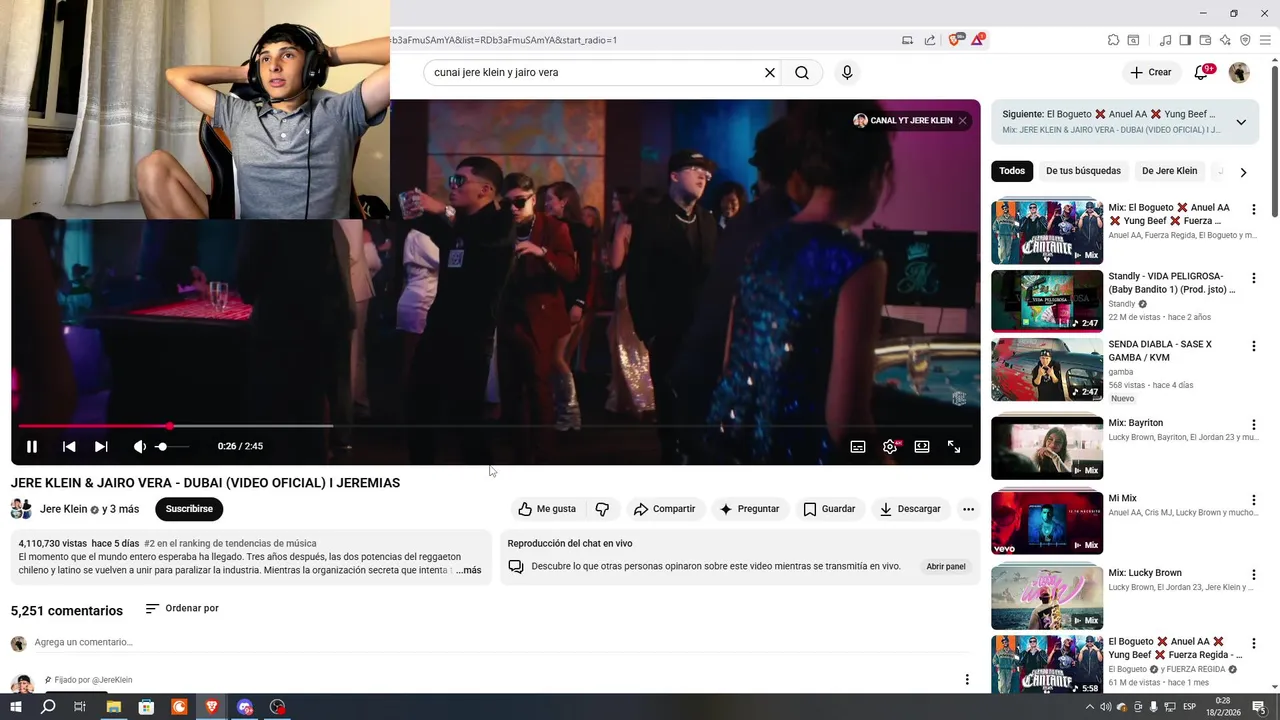1280x720 pixels.
Task: Open YouTube notifications bell
Action: pyautogui.click(x=1203, y=72)
